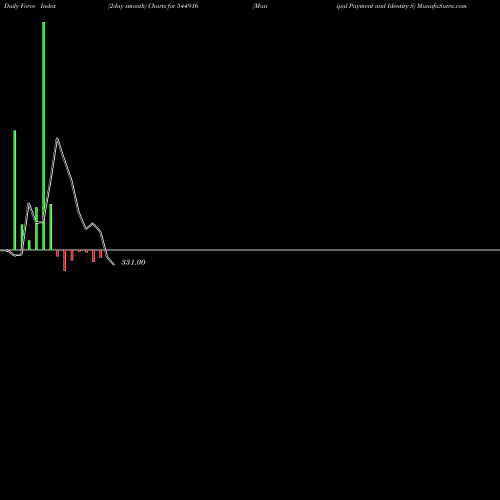Screen dimensions: 500x500
Task: Select the 'Daily Force Index' title text
Action: coord(30,6)
